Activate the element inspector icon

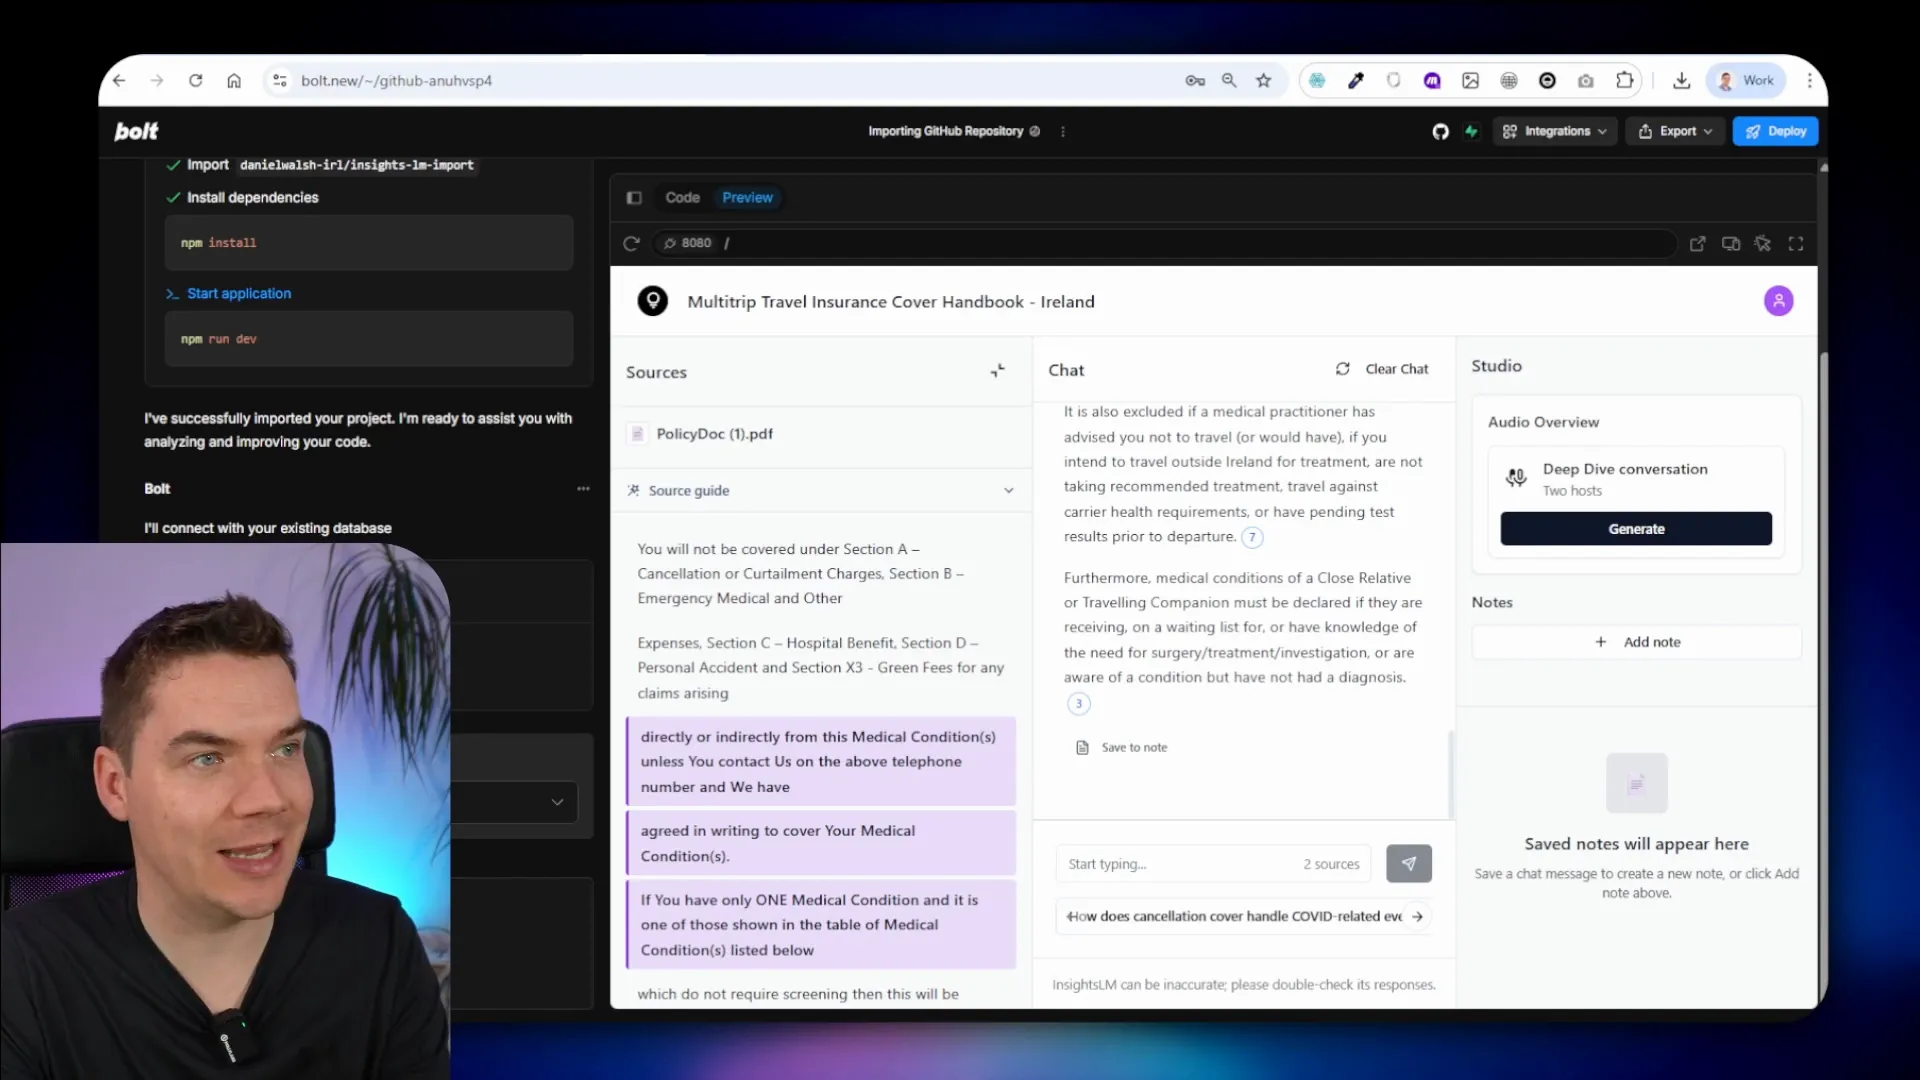(x=1763, y=243)
